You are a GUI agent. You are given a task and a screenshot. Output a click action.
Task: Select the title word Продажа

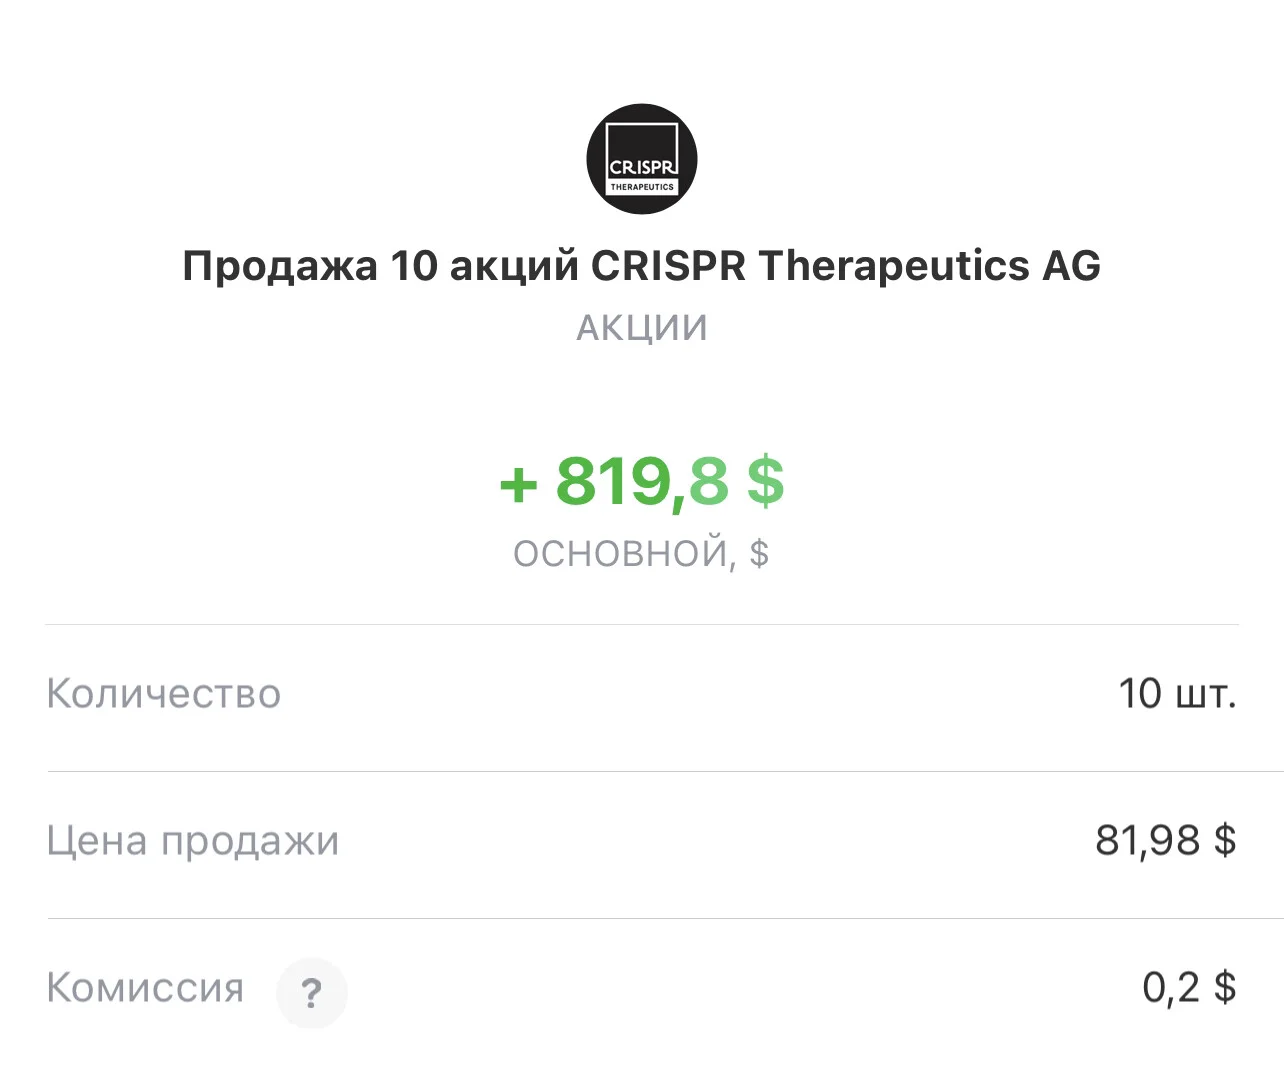tap(280, 267)
